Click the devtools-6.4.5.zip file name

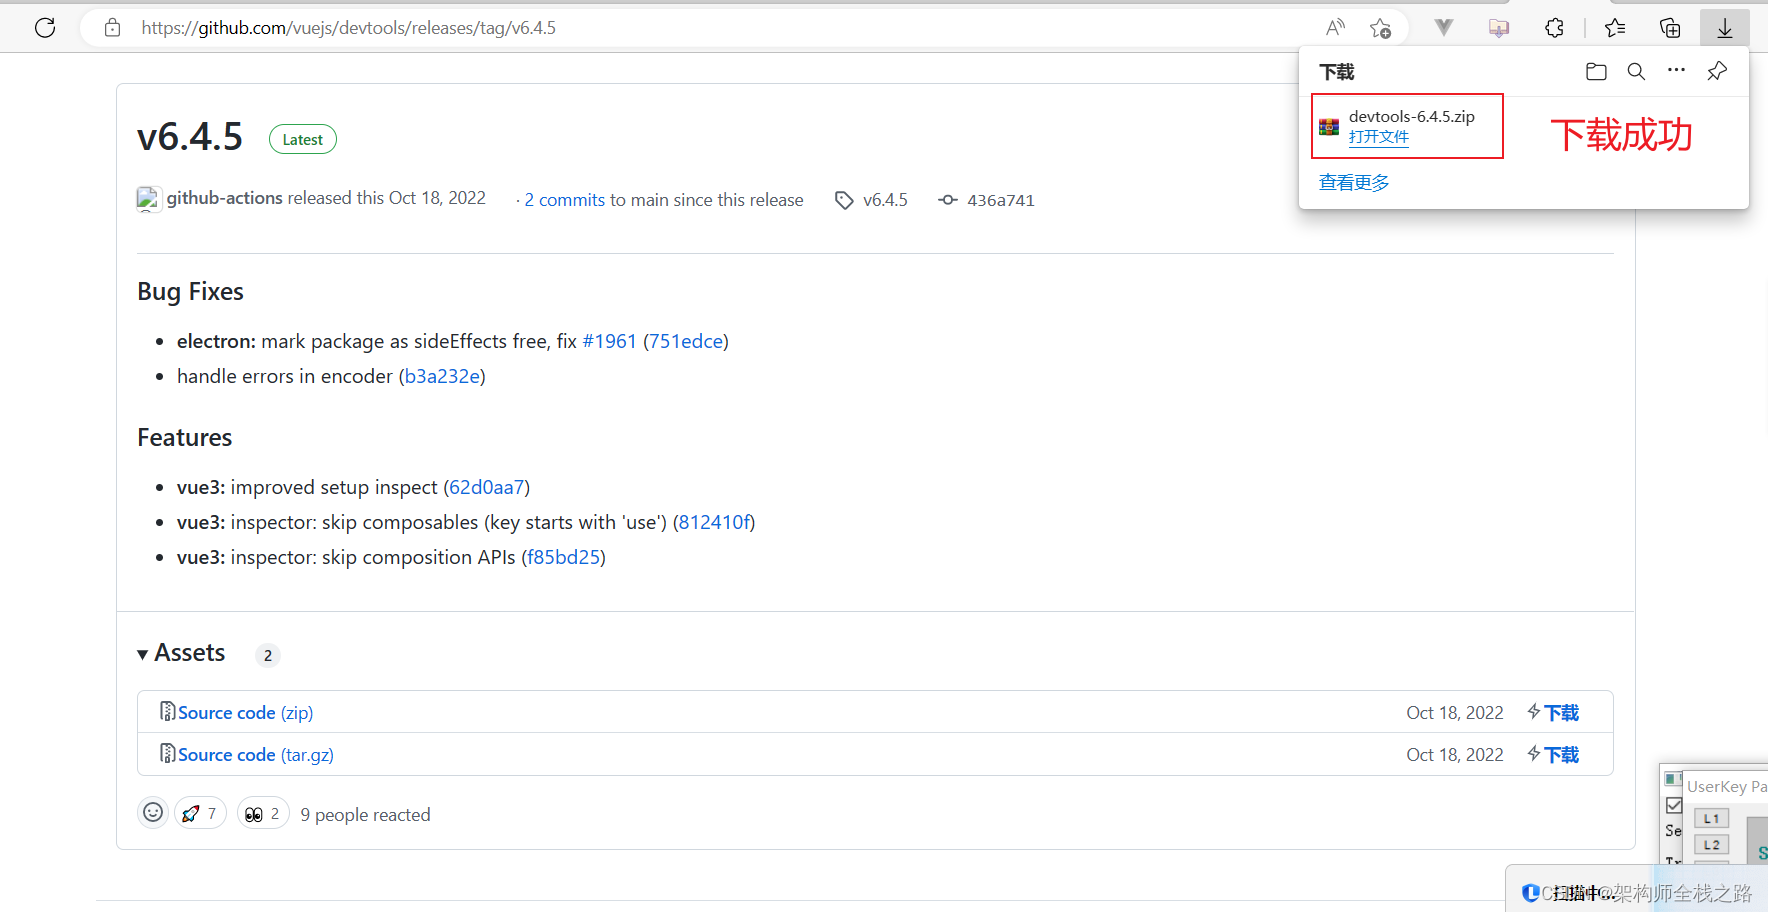pyautogui.click(x=1411, y=116)
